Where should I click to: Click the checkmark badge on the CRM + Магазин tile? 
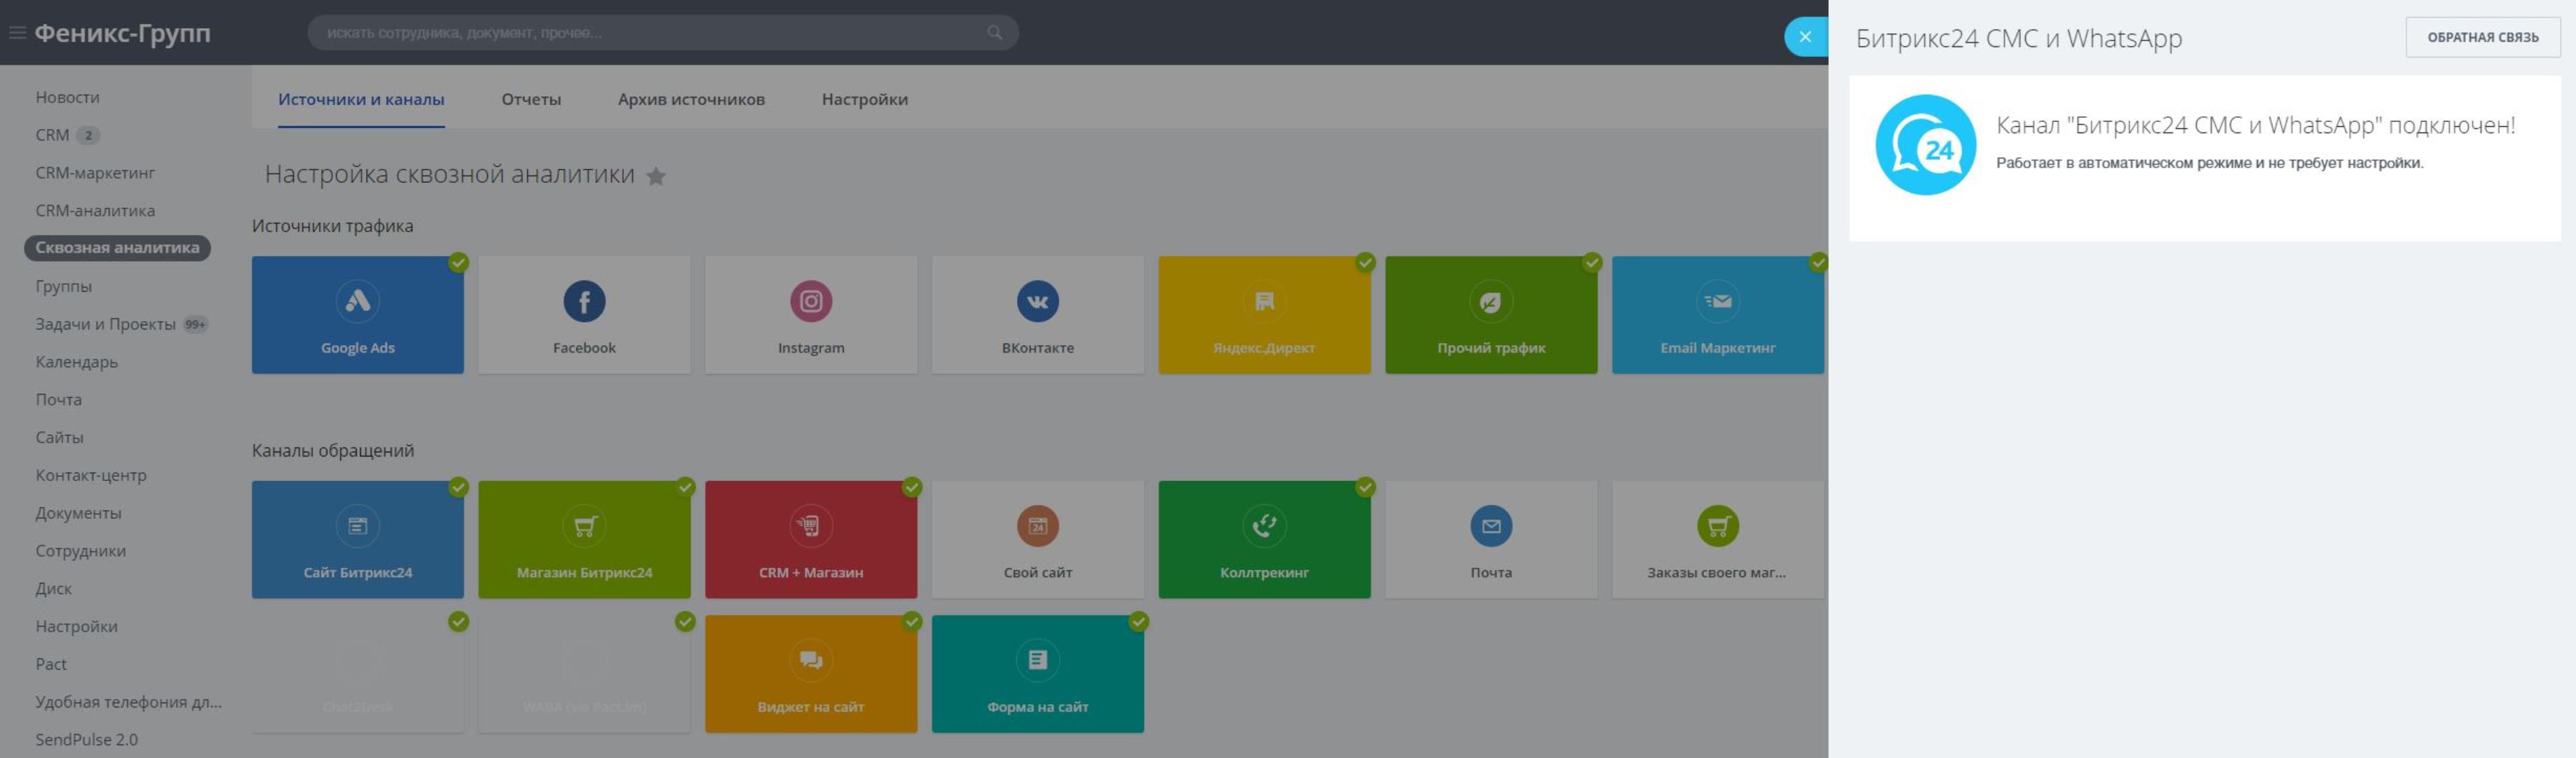(x=911, y=488)
